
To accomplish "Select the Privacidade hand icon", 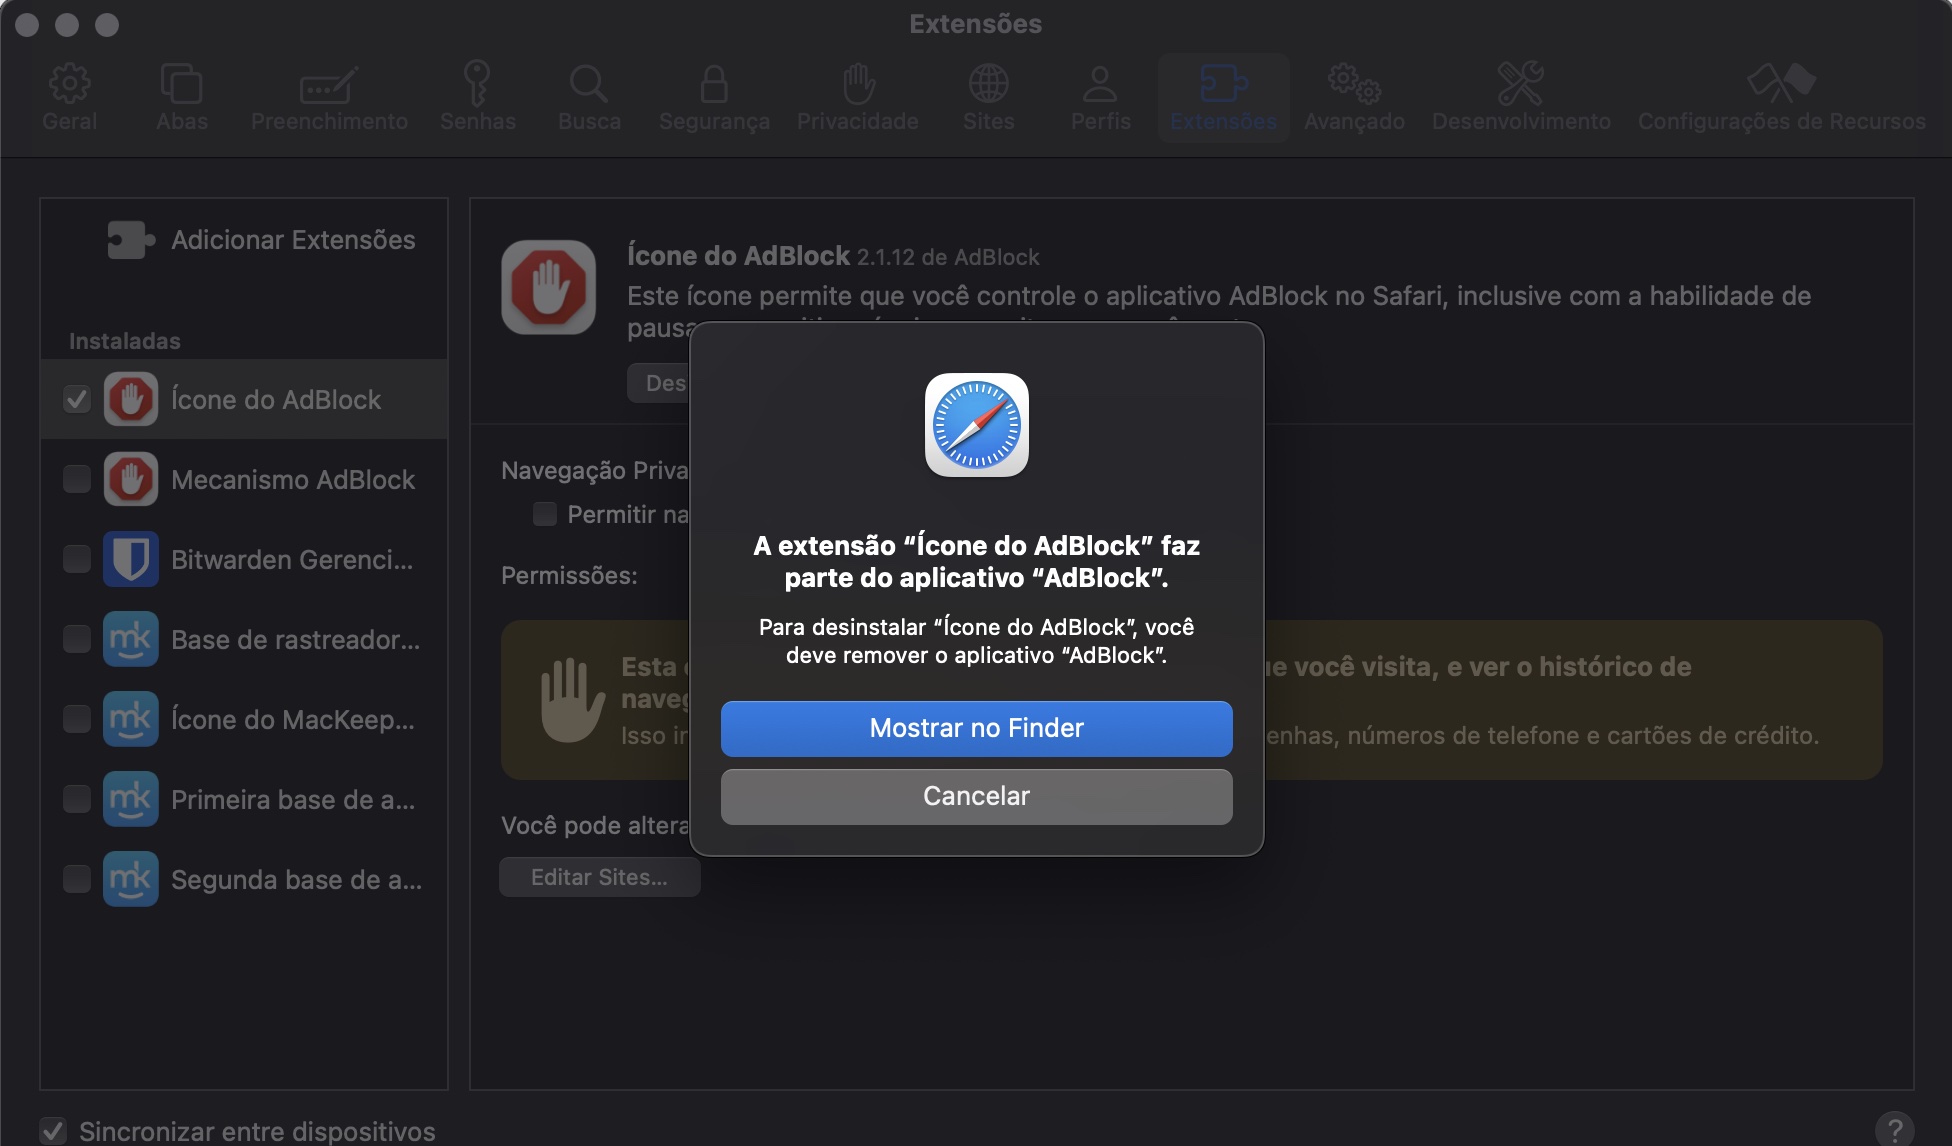I will [857, 84].
